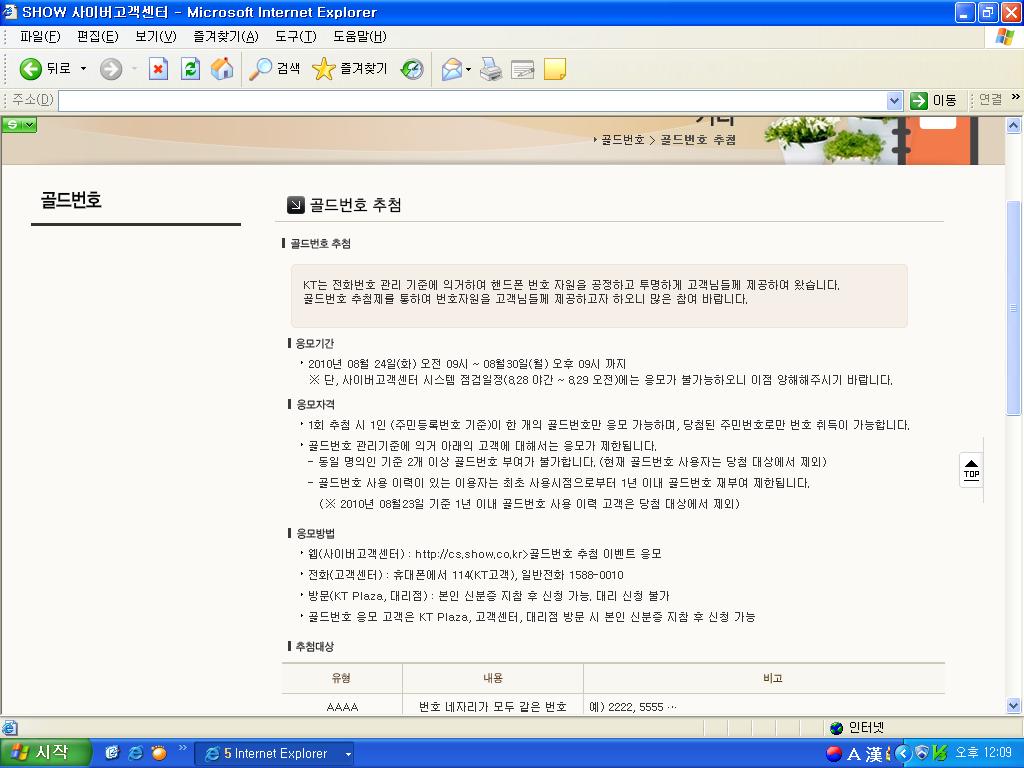This screenshot has height=768, width=1024.
Task: Select the 골드번호 sidebar heading
Action: [x=71, y=200]
